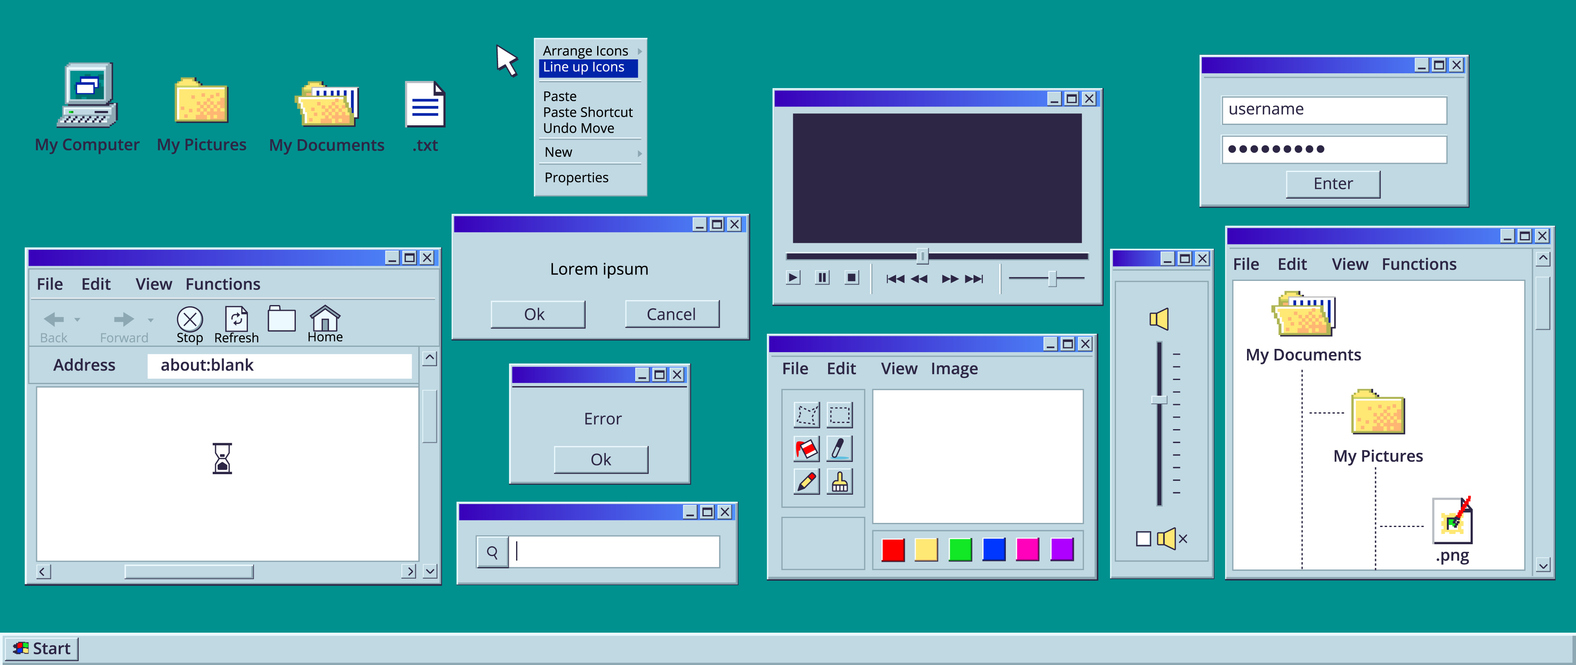Image resolution: width=1576 pixels, height=665 pixels.
Task: Open the Image menu in paint window
Action: point(954,369)
